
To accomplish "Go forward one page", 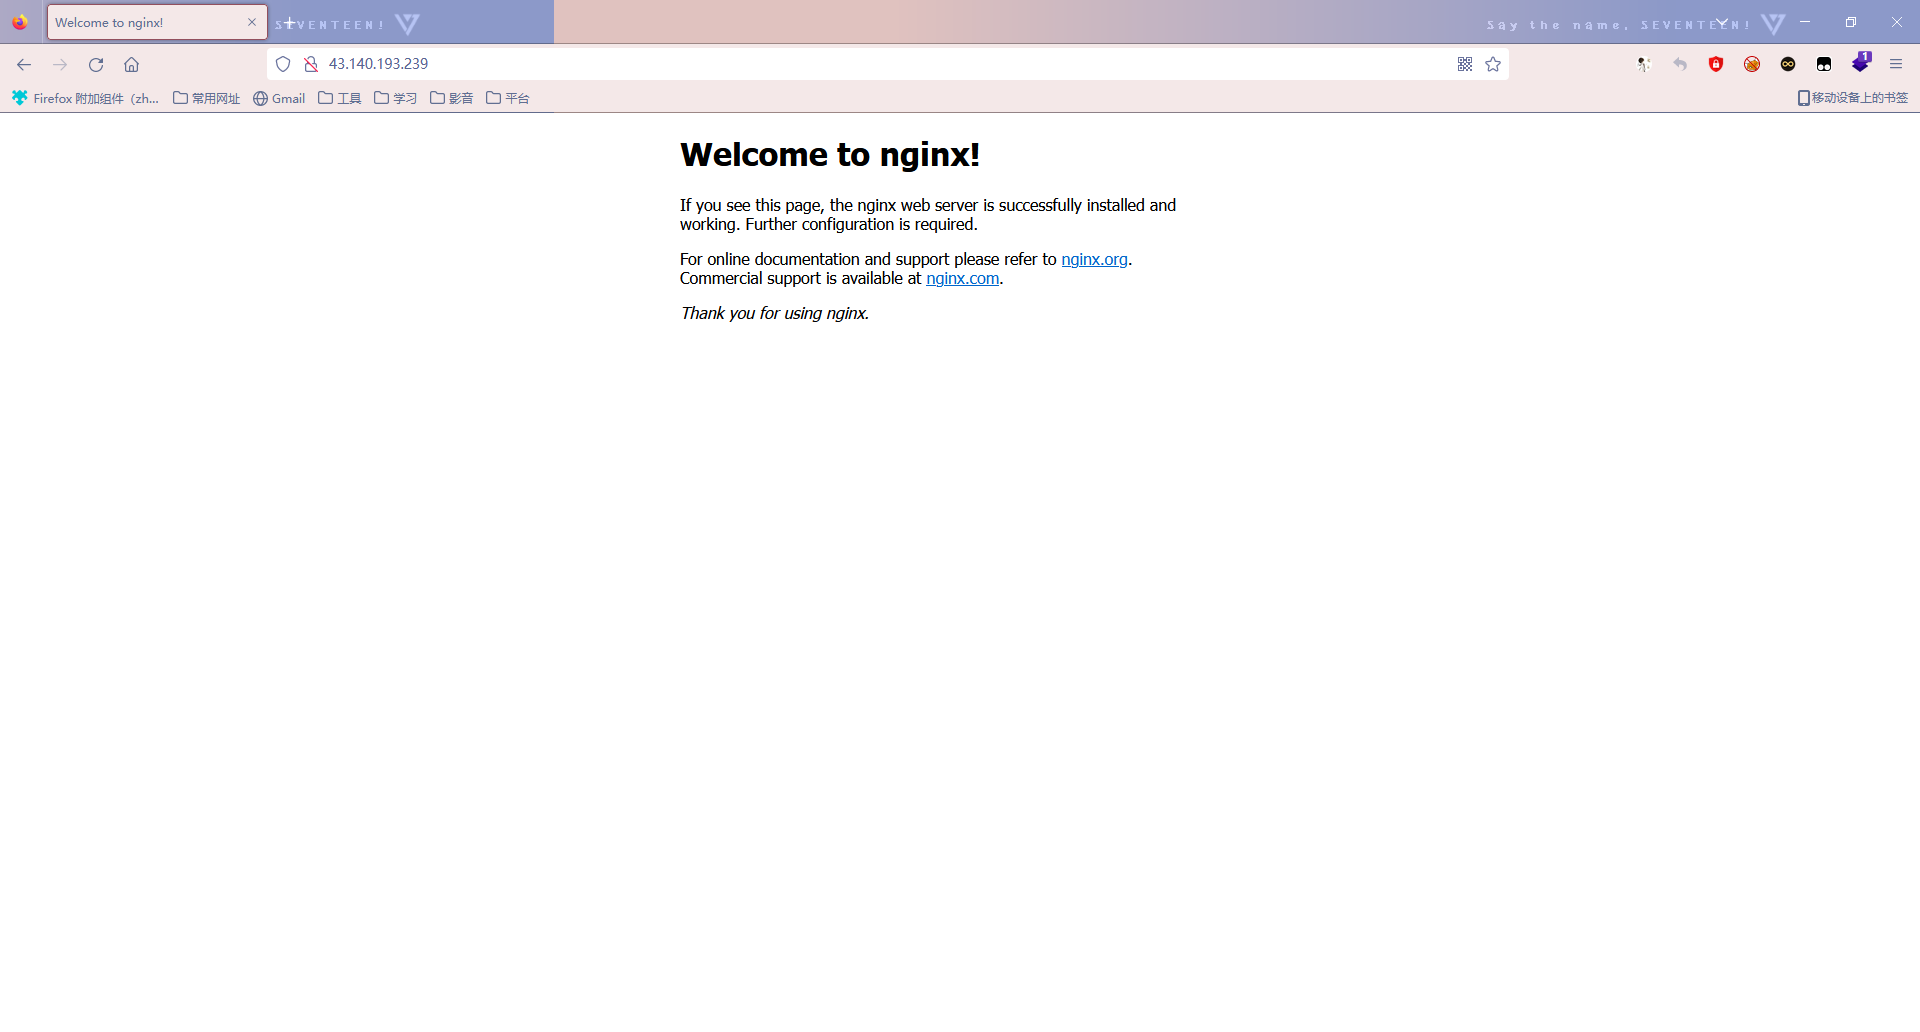I will tap(60, 64).
